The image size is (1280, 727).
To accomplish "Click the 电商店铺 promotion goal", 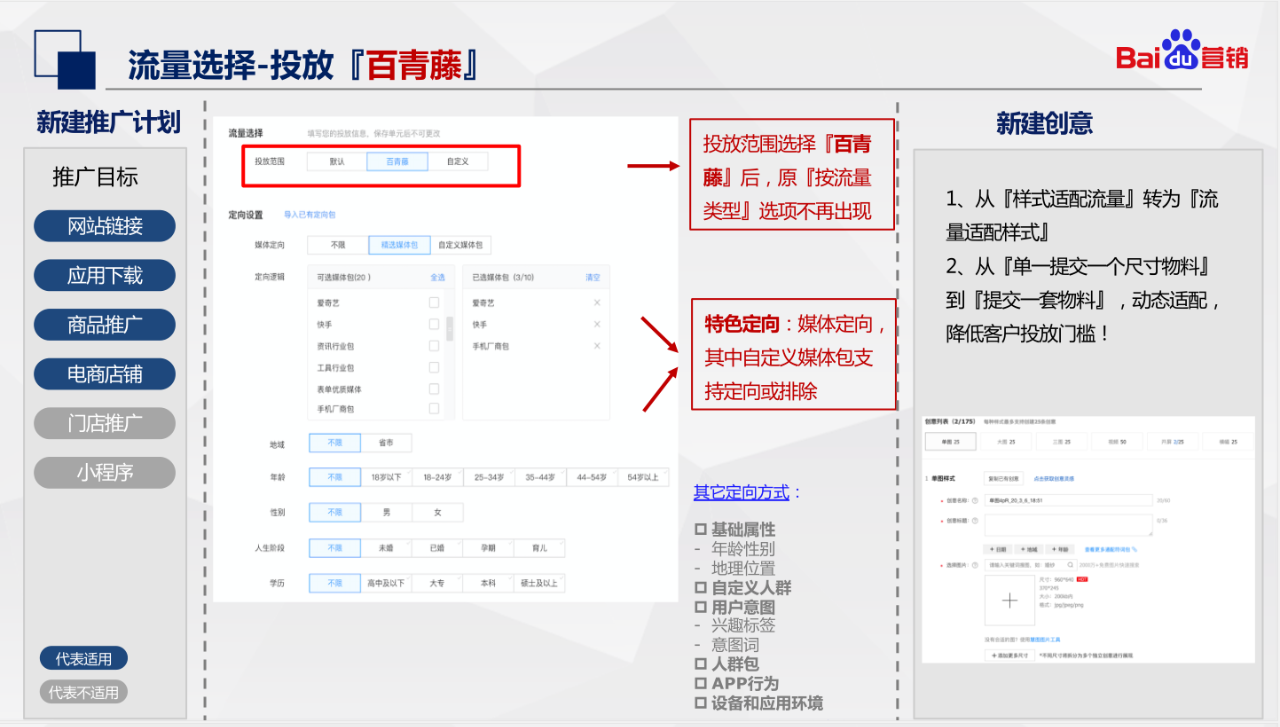I will 105,374.
